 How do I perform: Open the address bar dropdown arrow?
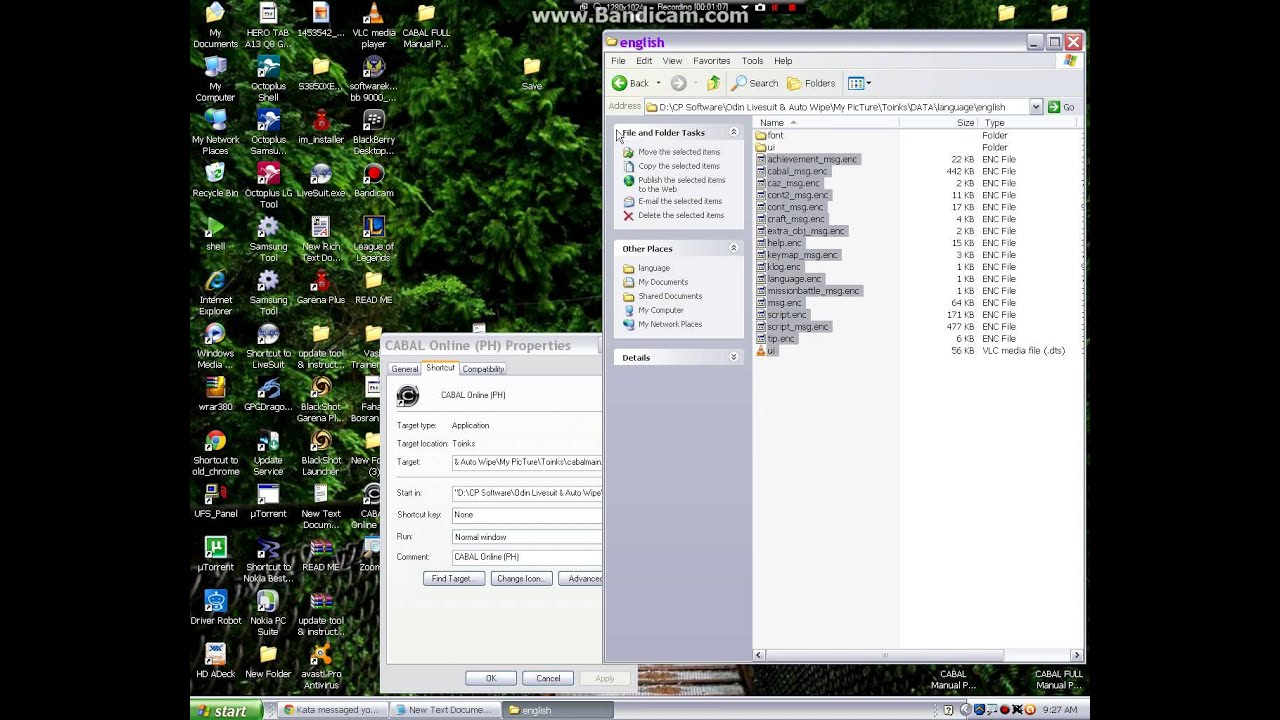coord(1036,107)
